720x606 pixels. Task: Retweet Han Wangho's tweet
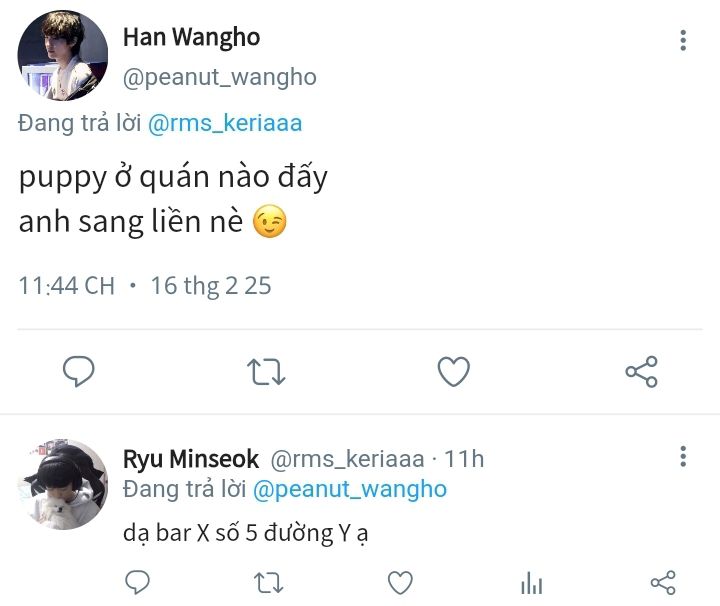tap(266, 372)
